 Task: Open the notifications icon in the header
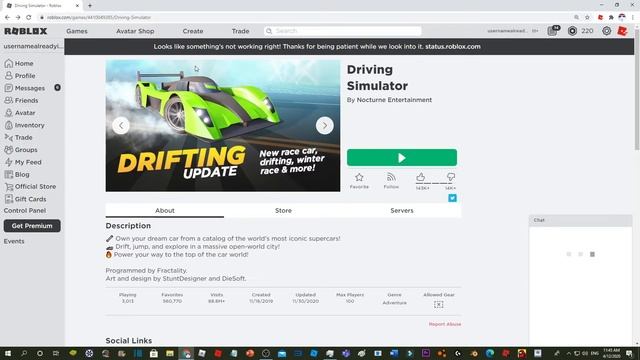[x=553, y=31]
